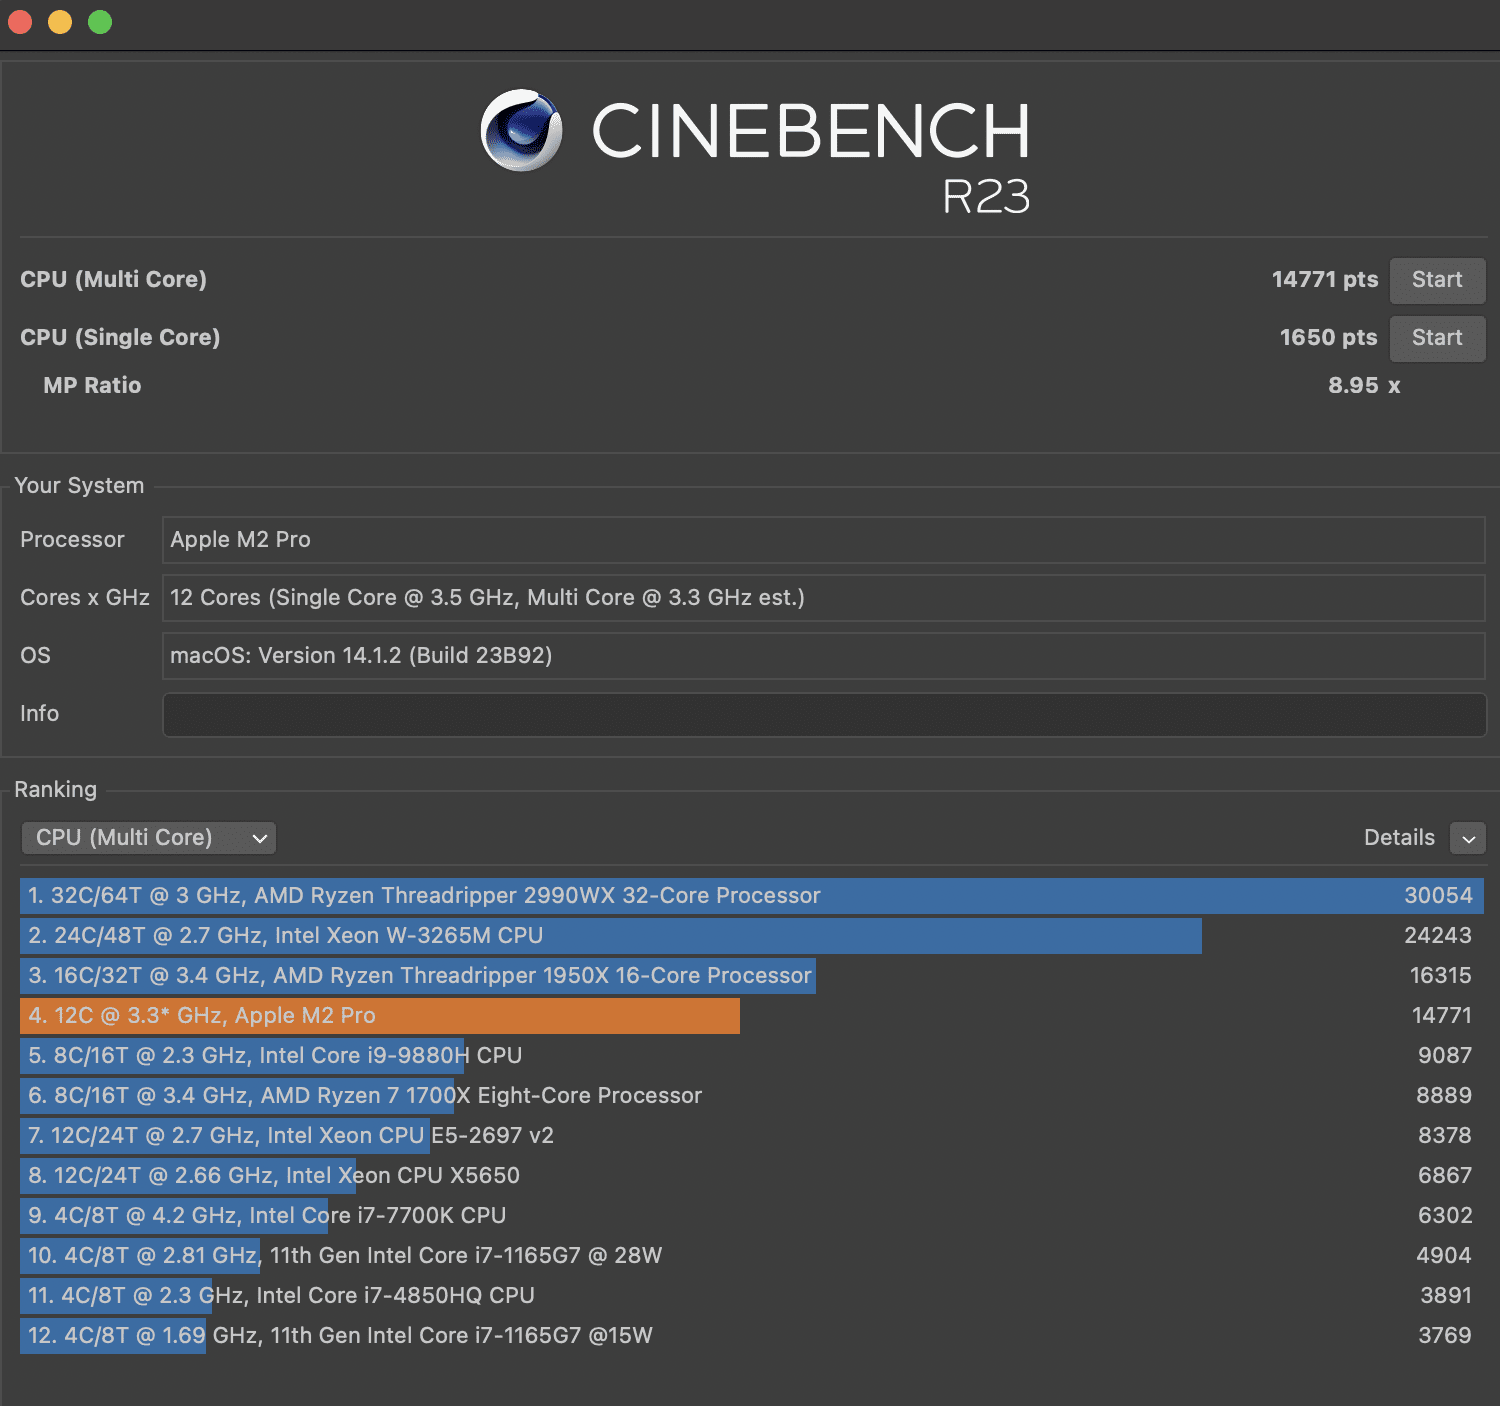This screenshot has width=1500, height=1406.
Task: Select the highlighted Apple M2 Pro ranking row
Action: pos(752,1016)
